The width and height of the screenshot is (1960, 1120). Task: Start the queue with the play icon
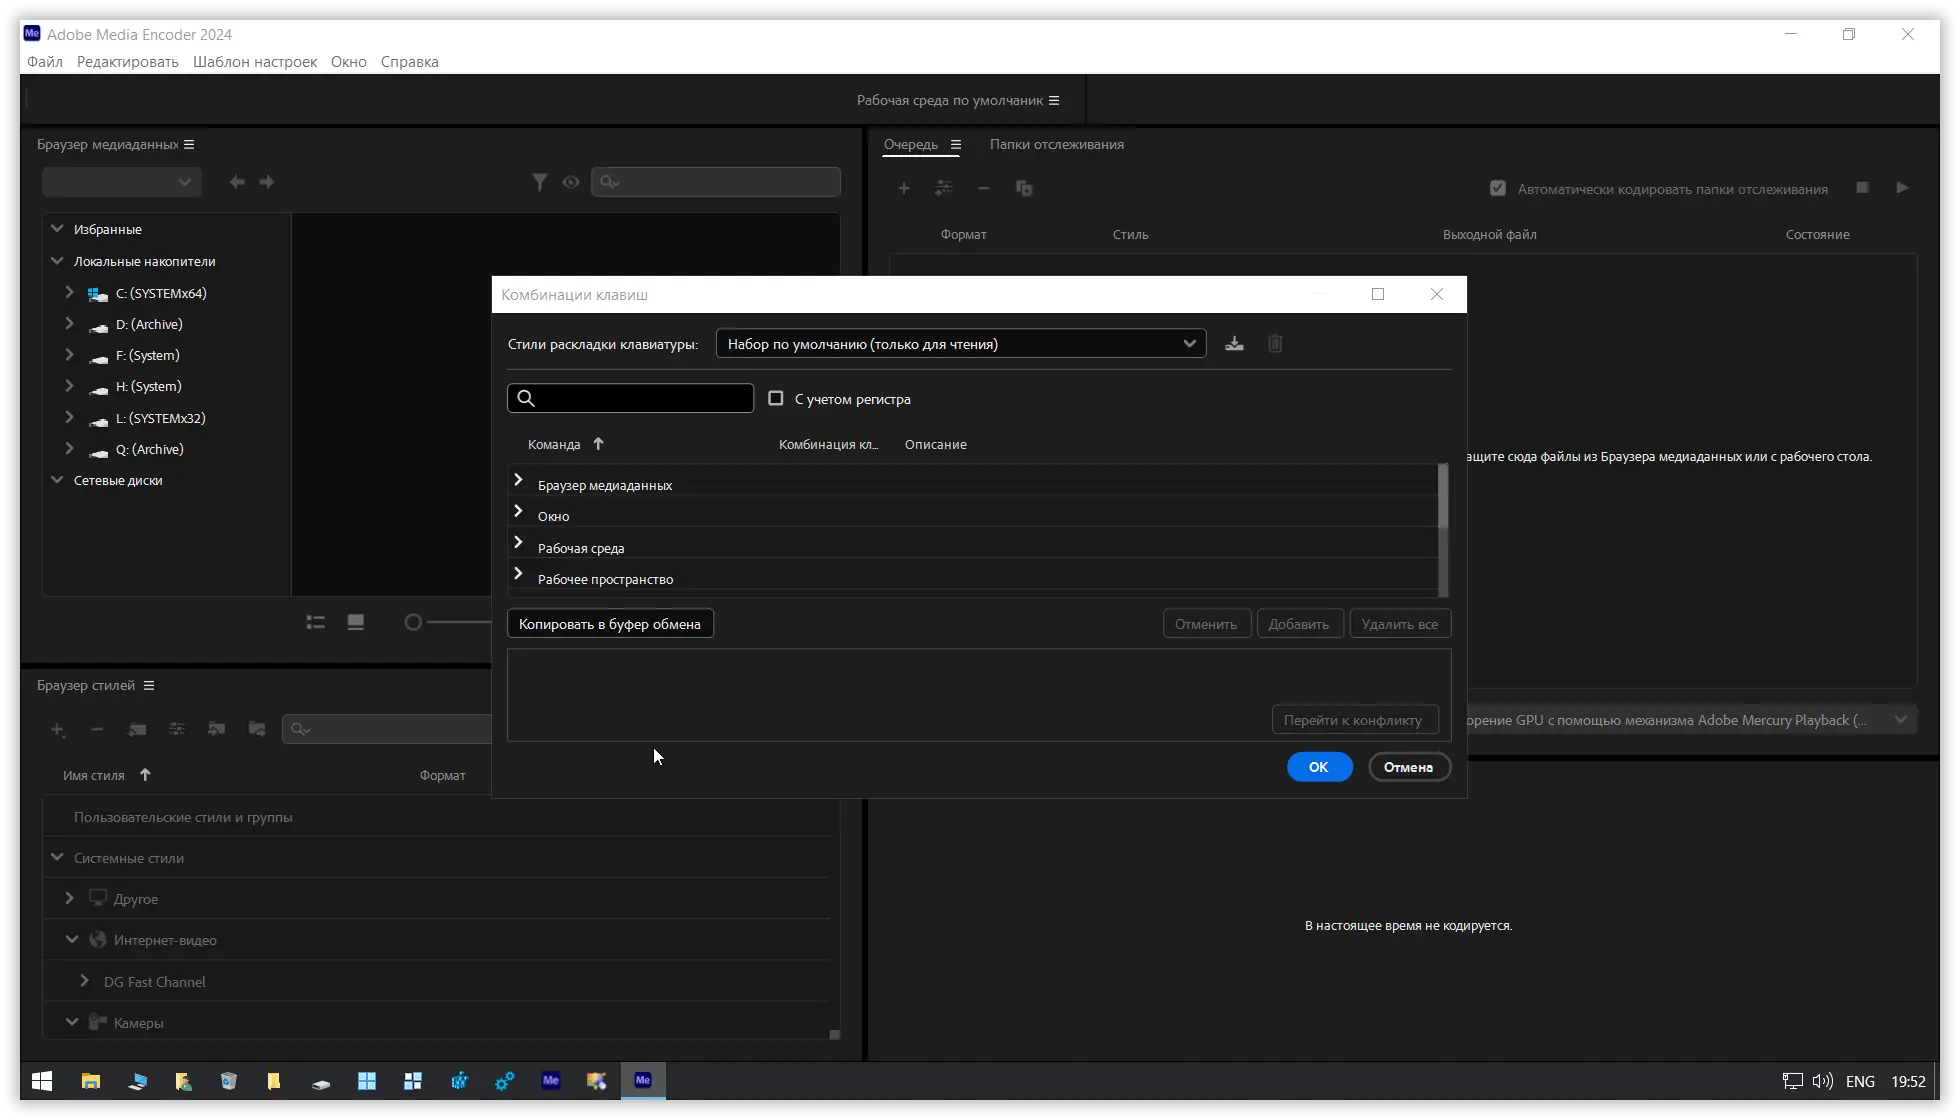pyautogui.click(x=1902, y=188)
